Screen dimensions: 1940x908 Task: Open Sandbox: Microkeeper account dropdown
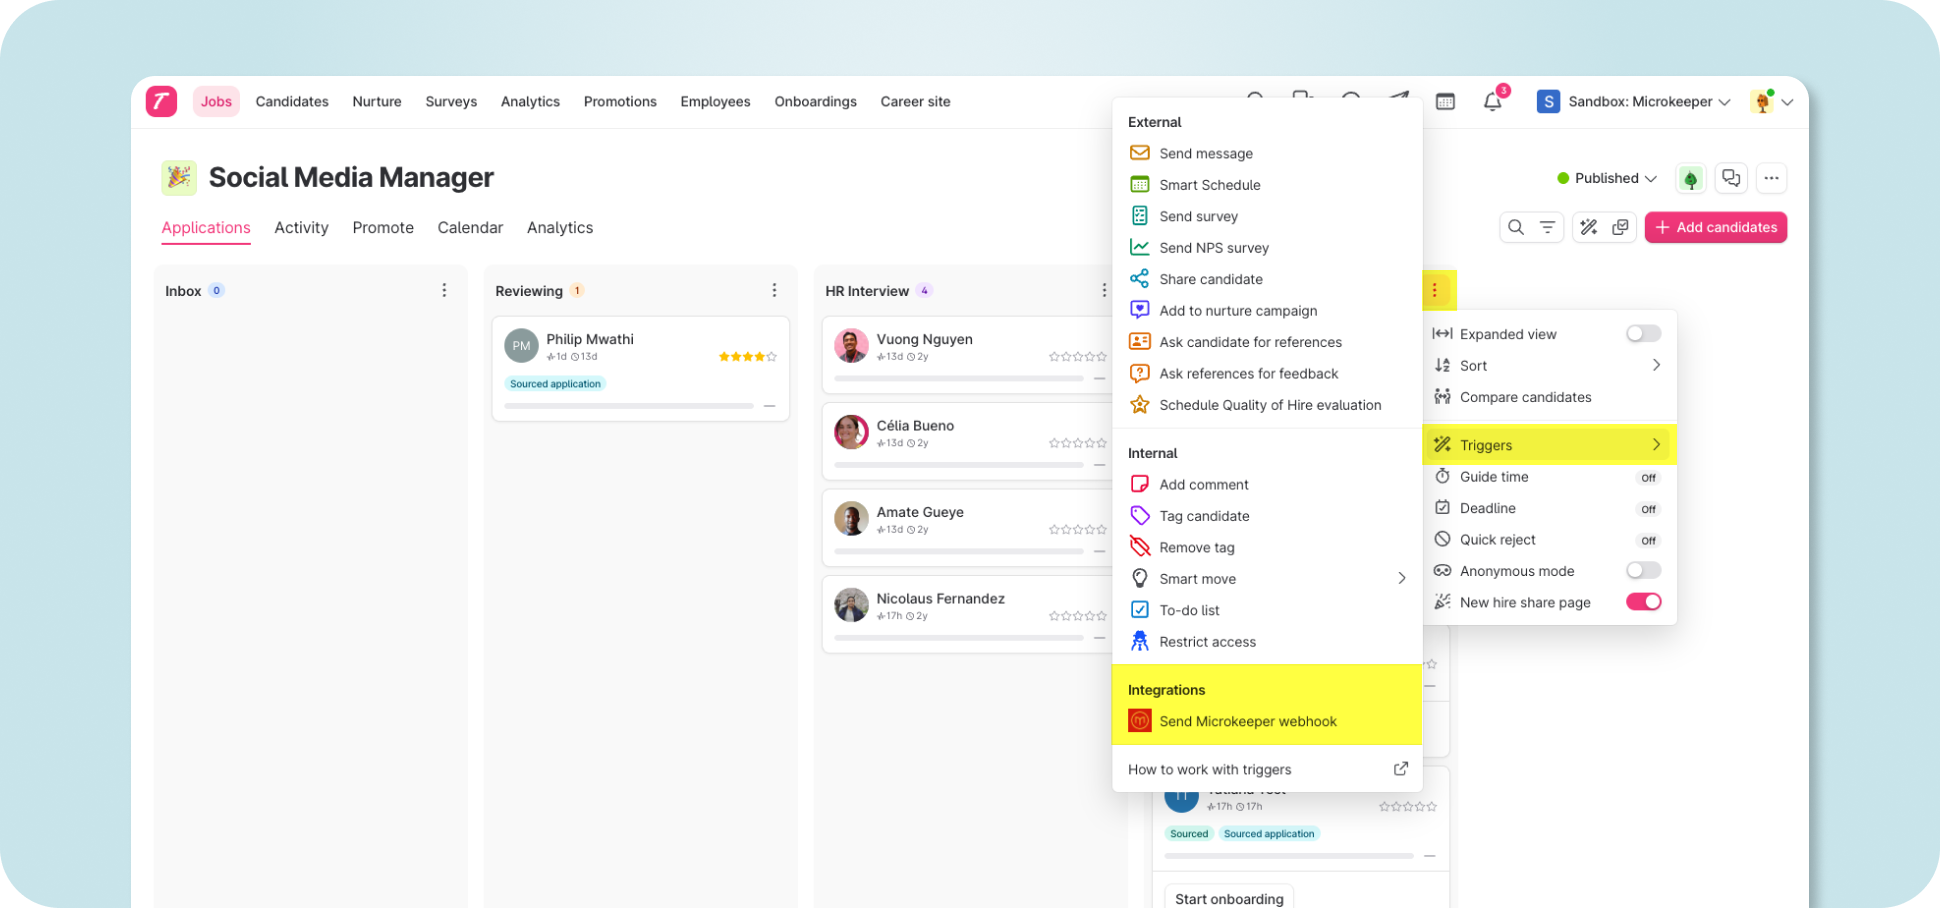point(1633,101)
